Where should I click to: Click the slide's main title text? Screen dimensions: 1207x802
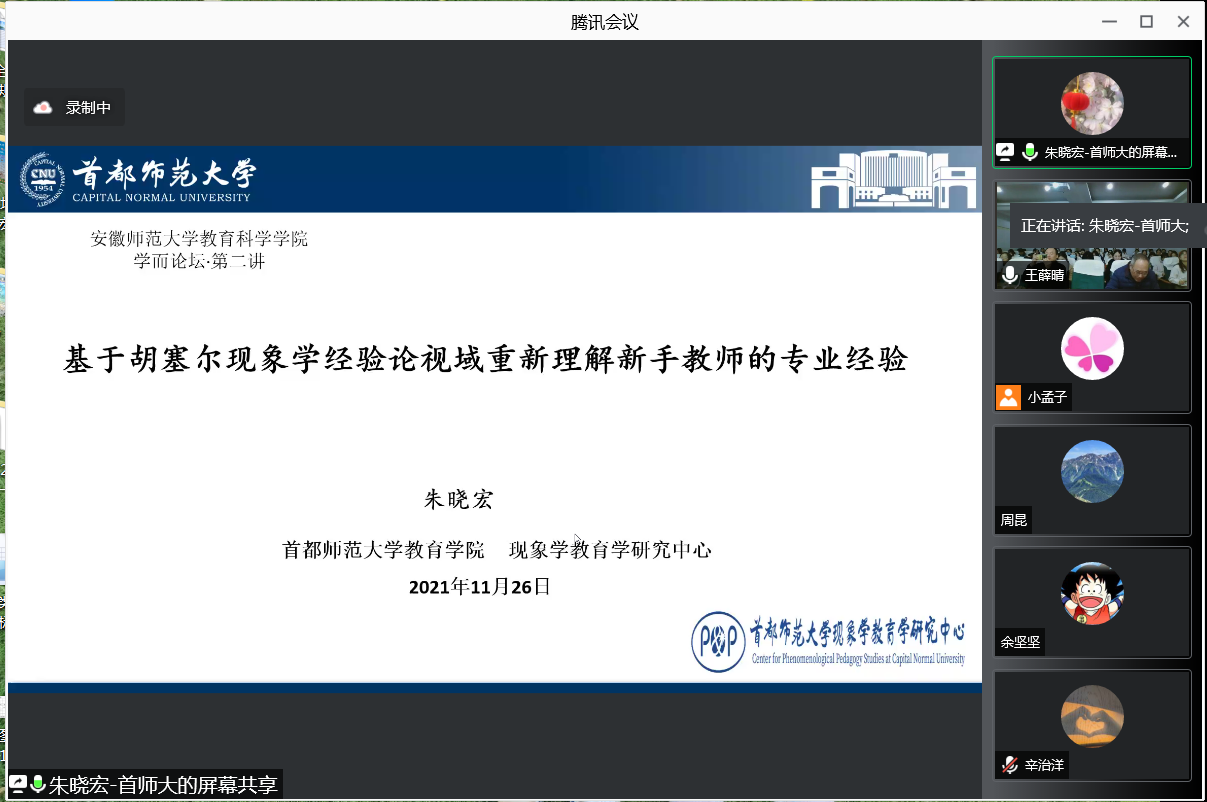pyautogui.click(x=486, y=359)
